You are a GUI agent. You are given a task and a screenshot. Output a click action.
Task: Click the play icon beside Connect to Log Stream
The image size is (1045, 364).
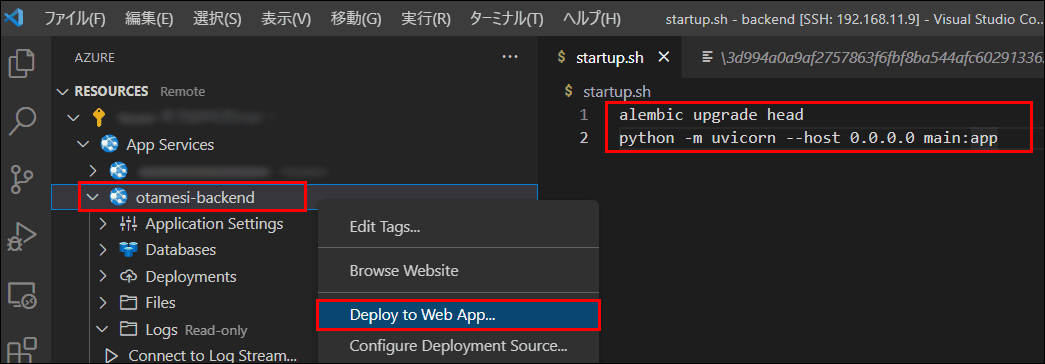point(111,355)
